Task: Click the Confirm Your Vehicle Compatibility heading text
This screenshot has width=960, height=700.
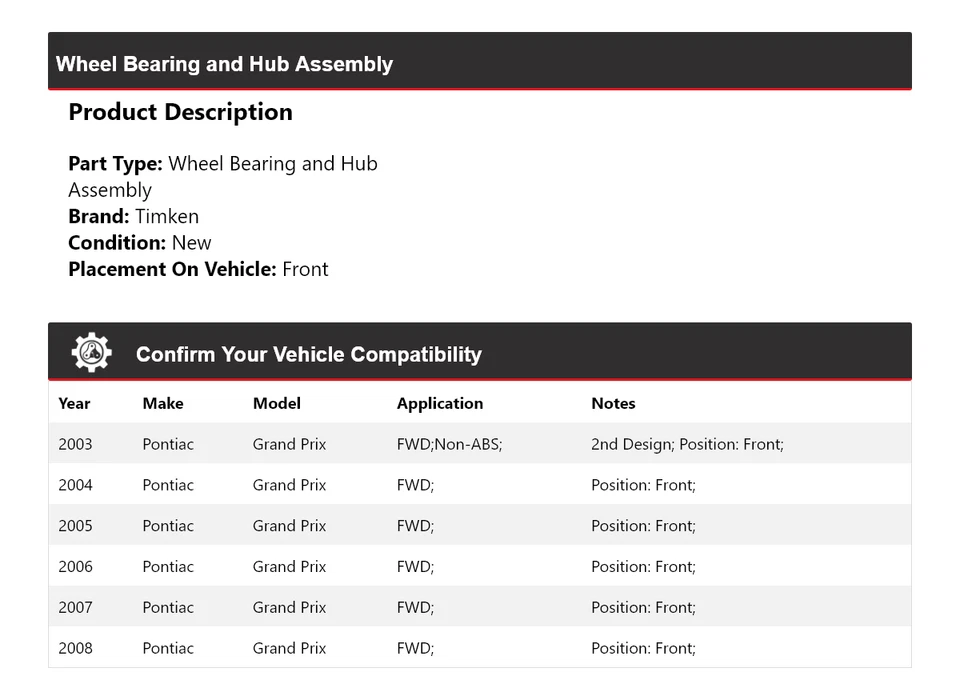Action: [308, 354]
